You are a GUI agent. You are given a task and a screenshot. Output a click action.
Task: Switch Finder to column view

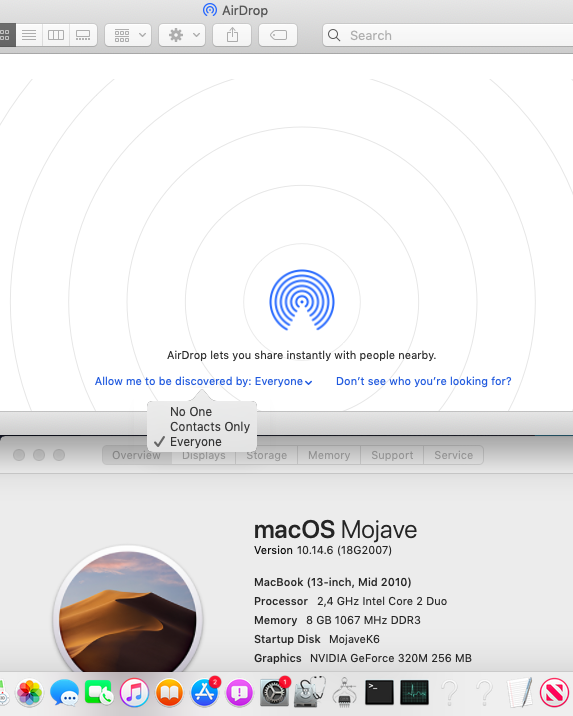click(56, 35)
